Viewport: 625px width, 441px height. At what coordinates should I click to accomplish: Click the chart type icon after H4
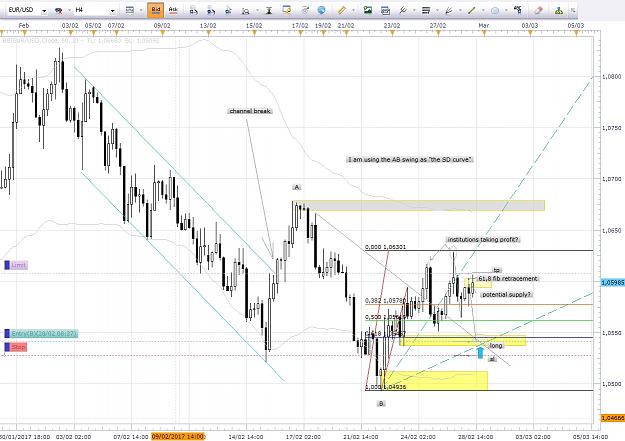point(130,10)
